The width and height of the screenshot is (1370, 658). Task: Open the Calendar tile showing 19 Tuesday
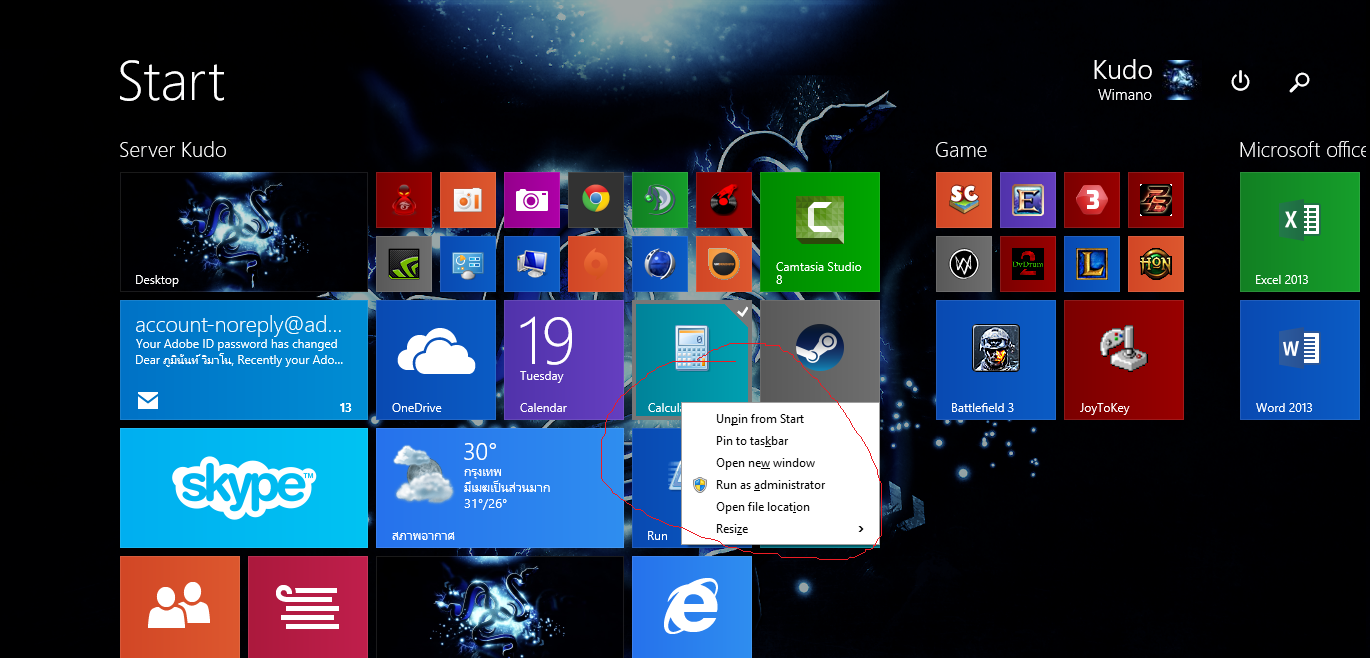[564, 360]
